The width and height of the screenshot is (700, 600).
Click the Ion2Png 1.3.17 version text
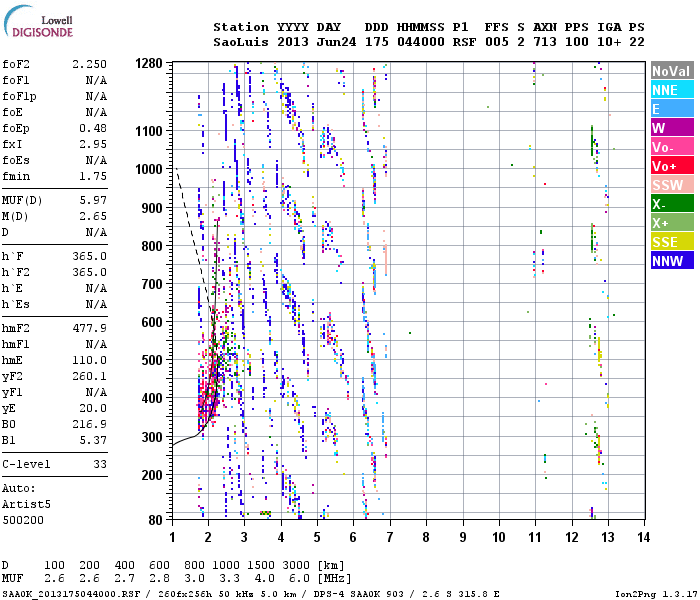[655, 594]
